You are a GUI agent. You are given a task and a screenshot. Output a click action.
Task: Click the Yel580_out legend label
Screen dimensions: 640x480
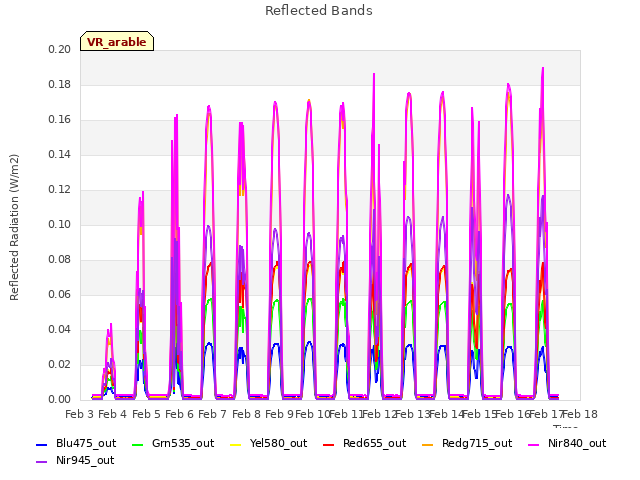tap(278, 443)
